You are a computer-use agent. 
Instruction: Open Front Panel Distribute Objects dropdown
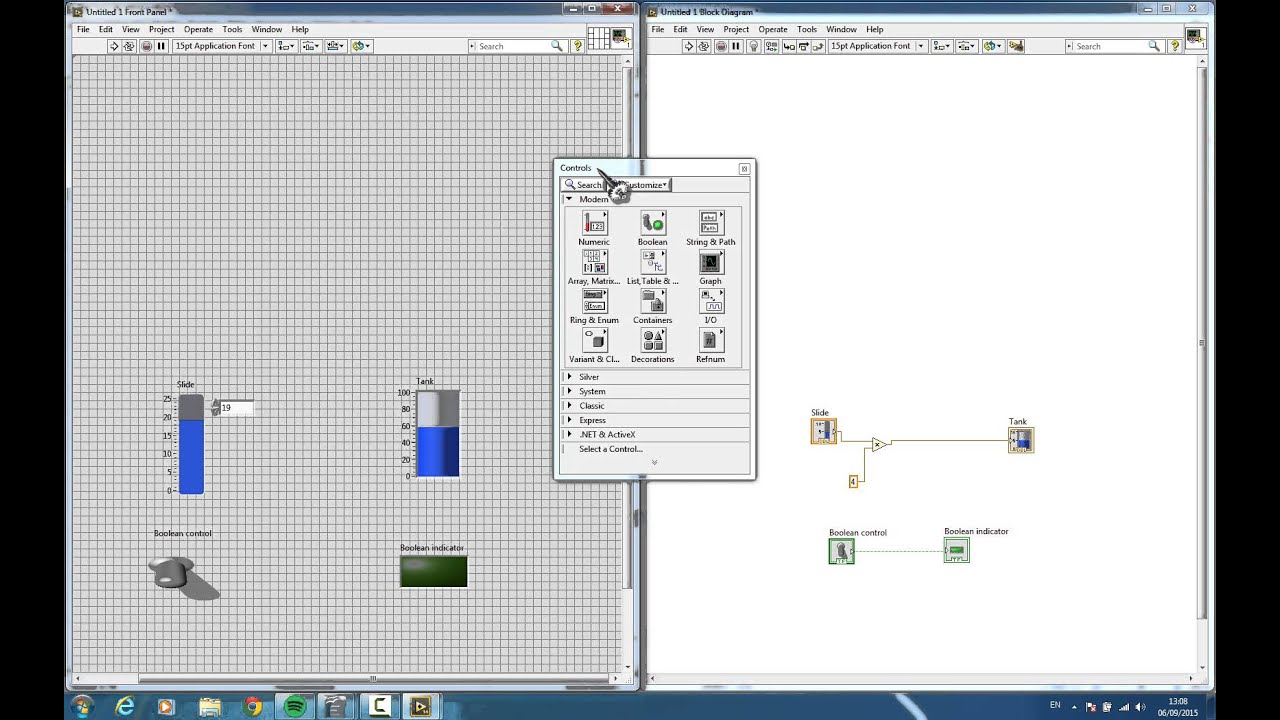tap(311, 46)
